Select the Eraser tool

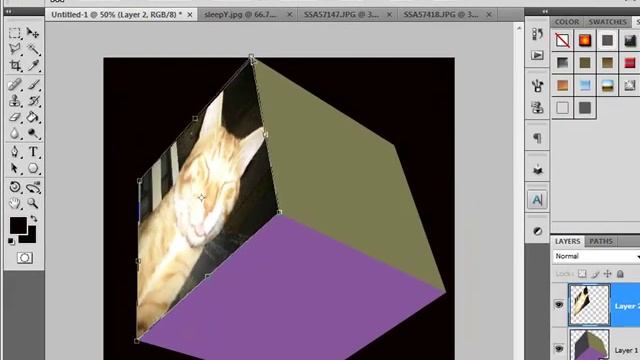(15, 117)
